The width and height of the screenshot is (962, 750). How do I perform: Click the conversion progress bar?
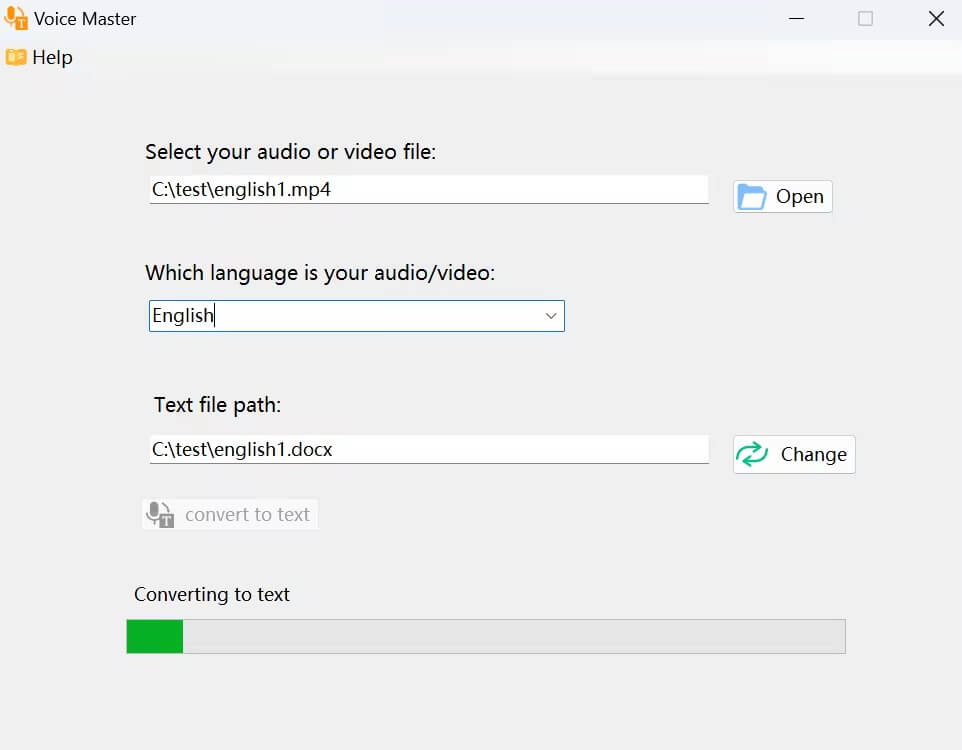[x=485, y=635]
